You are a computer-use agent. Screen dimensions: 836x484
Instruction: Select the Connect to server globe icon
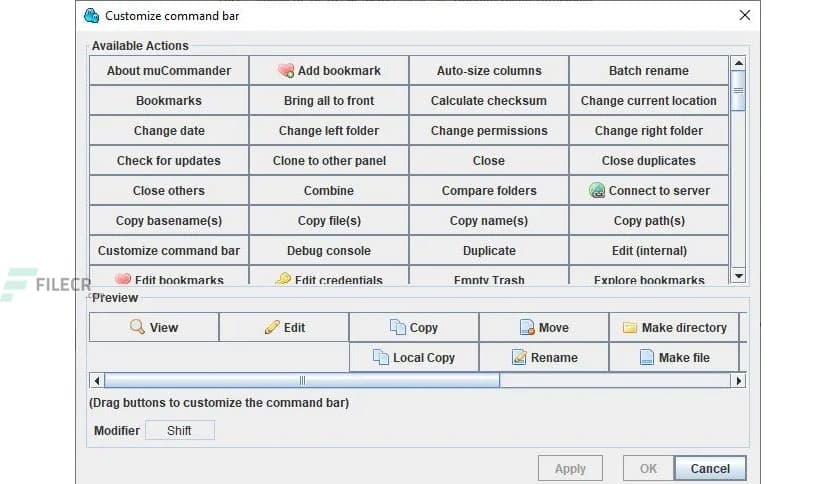(597, 191)
